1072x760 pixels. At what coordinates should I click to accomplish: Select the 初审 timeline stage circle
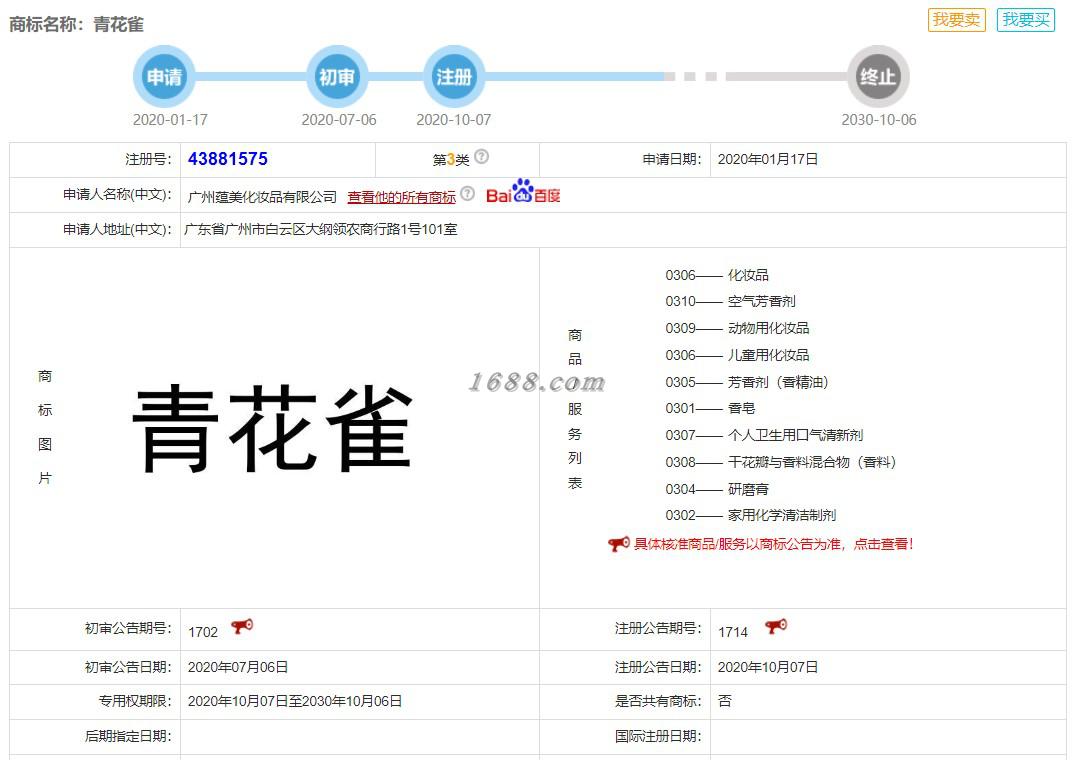click(x=337, y=77)
